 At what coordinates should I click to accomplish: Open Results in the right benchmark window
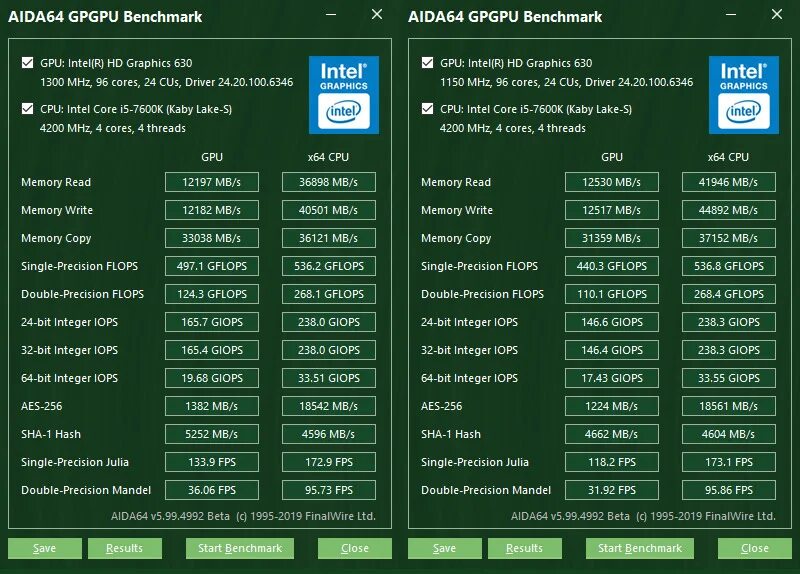[x=524, y=548]
